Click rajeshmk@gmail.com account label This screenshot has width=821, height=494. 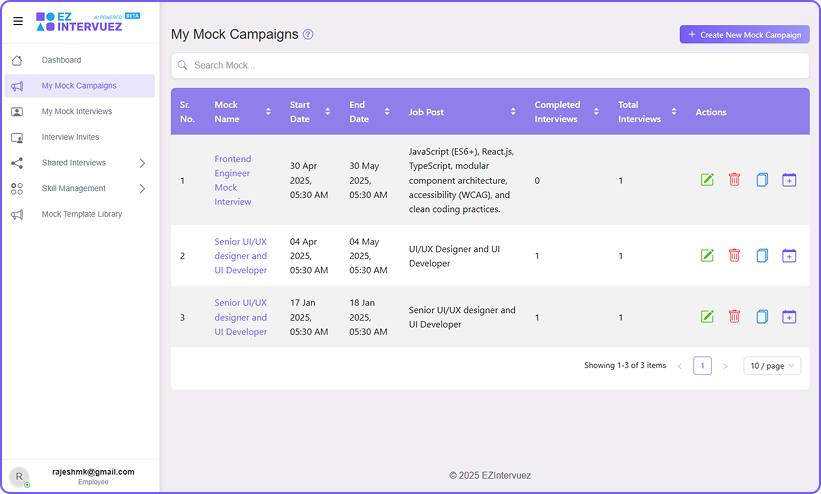[x=93, y=472]
